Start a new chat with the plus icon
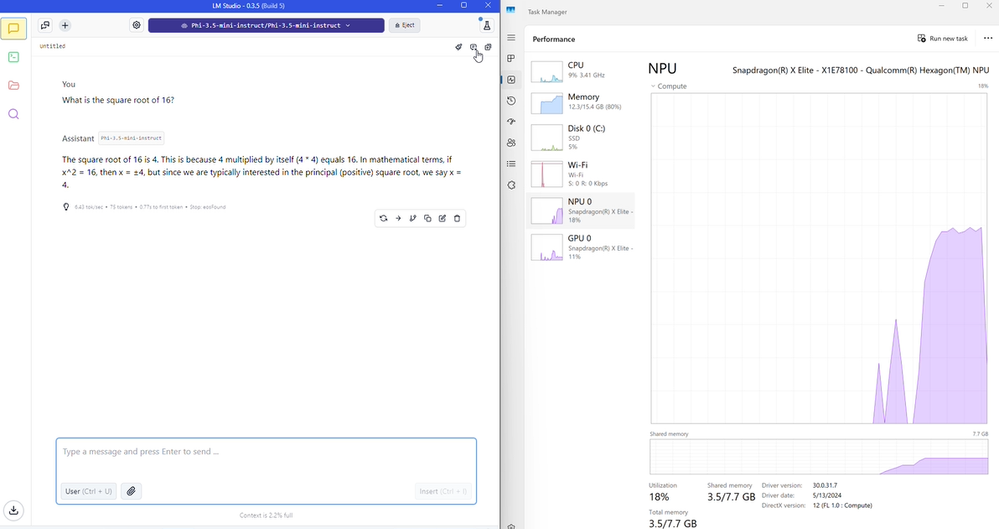The image size is (999, 529). [65, 25]
